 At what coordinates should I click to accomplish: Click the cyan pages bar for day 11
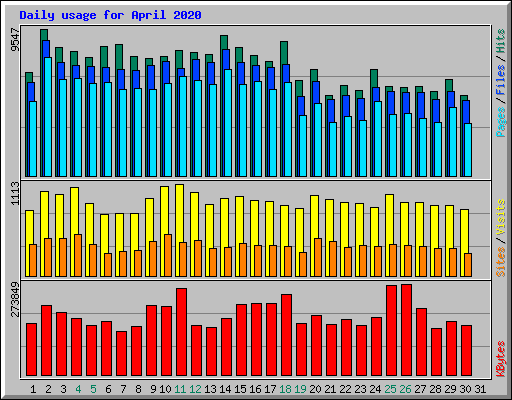pos(183,126)
